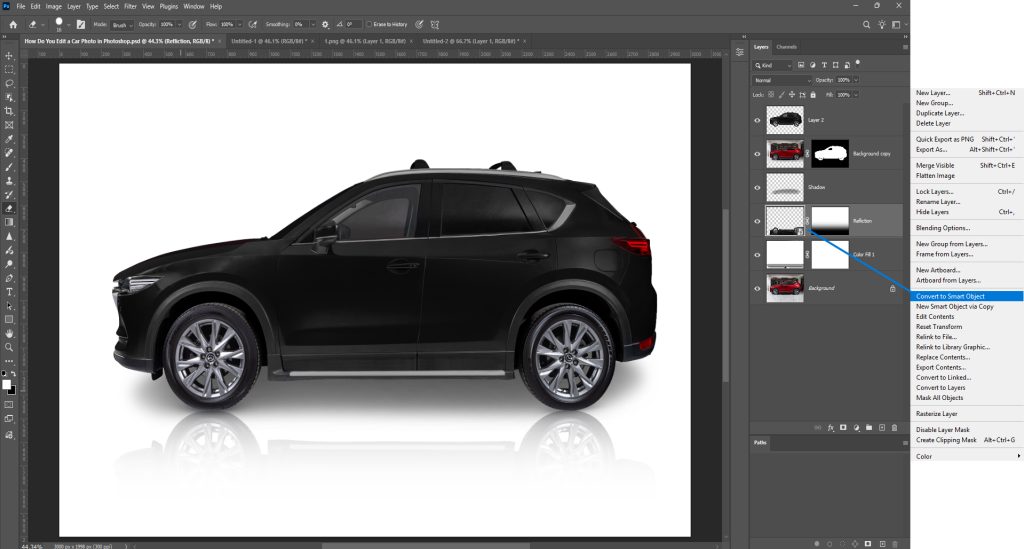Select the Frame tool
Screen dimensions: 1024x549
coord(9,125)
